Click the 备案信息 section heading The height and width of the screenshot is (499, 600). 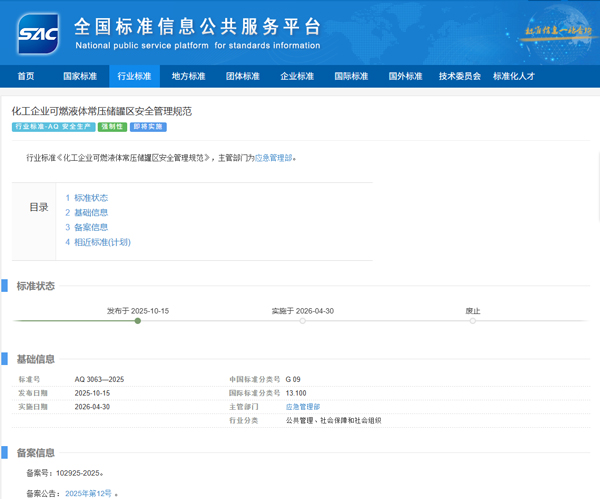tap(36, 453)
